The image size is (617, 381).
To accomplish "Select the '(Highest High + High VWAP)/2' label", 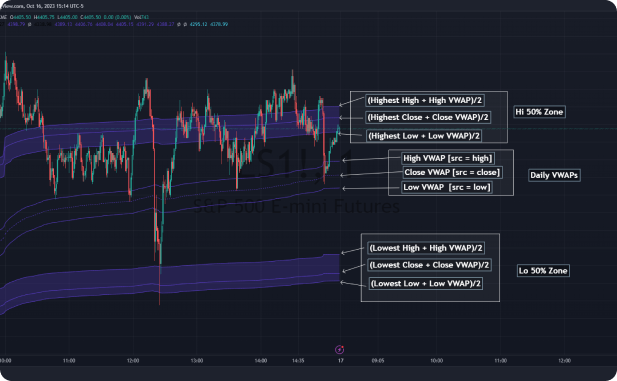I will 425,100.
